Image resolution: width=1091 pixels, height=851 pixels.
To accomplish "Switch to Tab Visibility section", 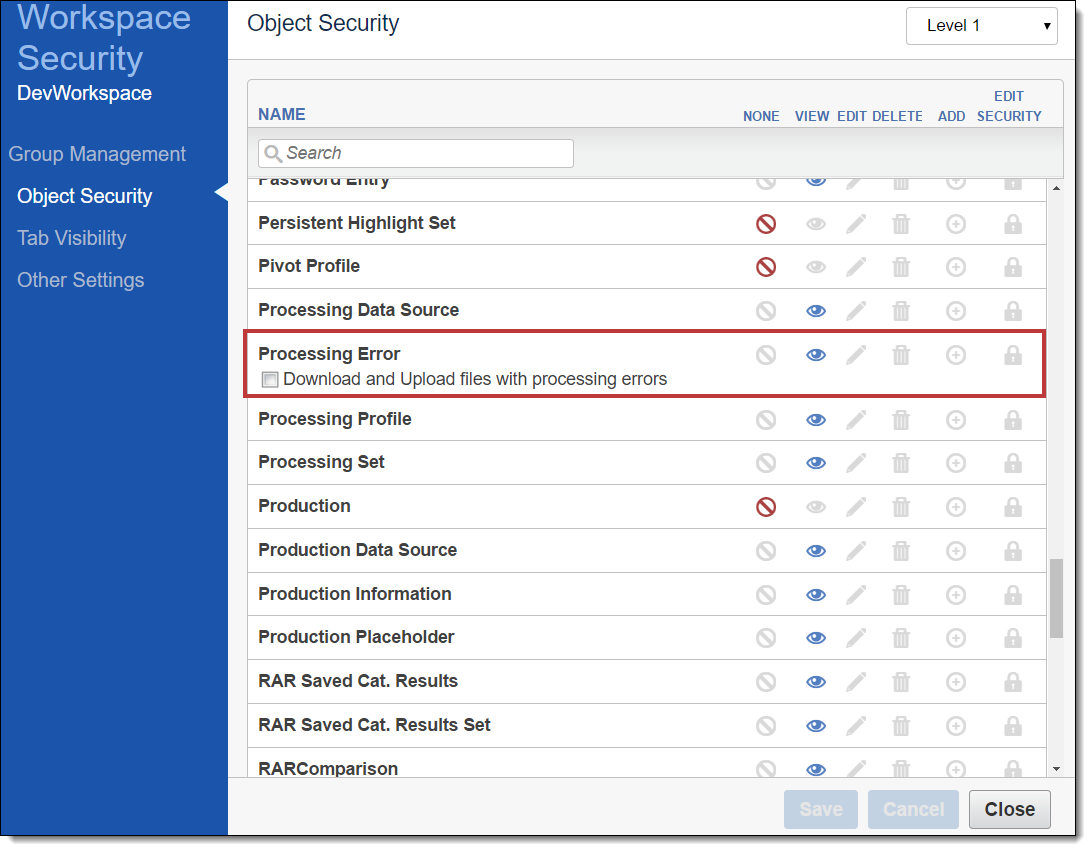I will click(x=72, y=238).
